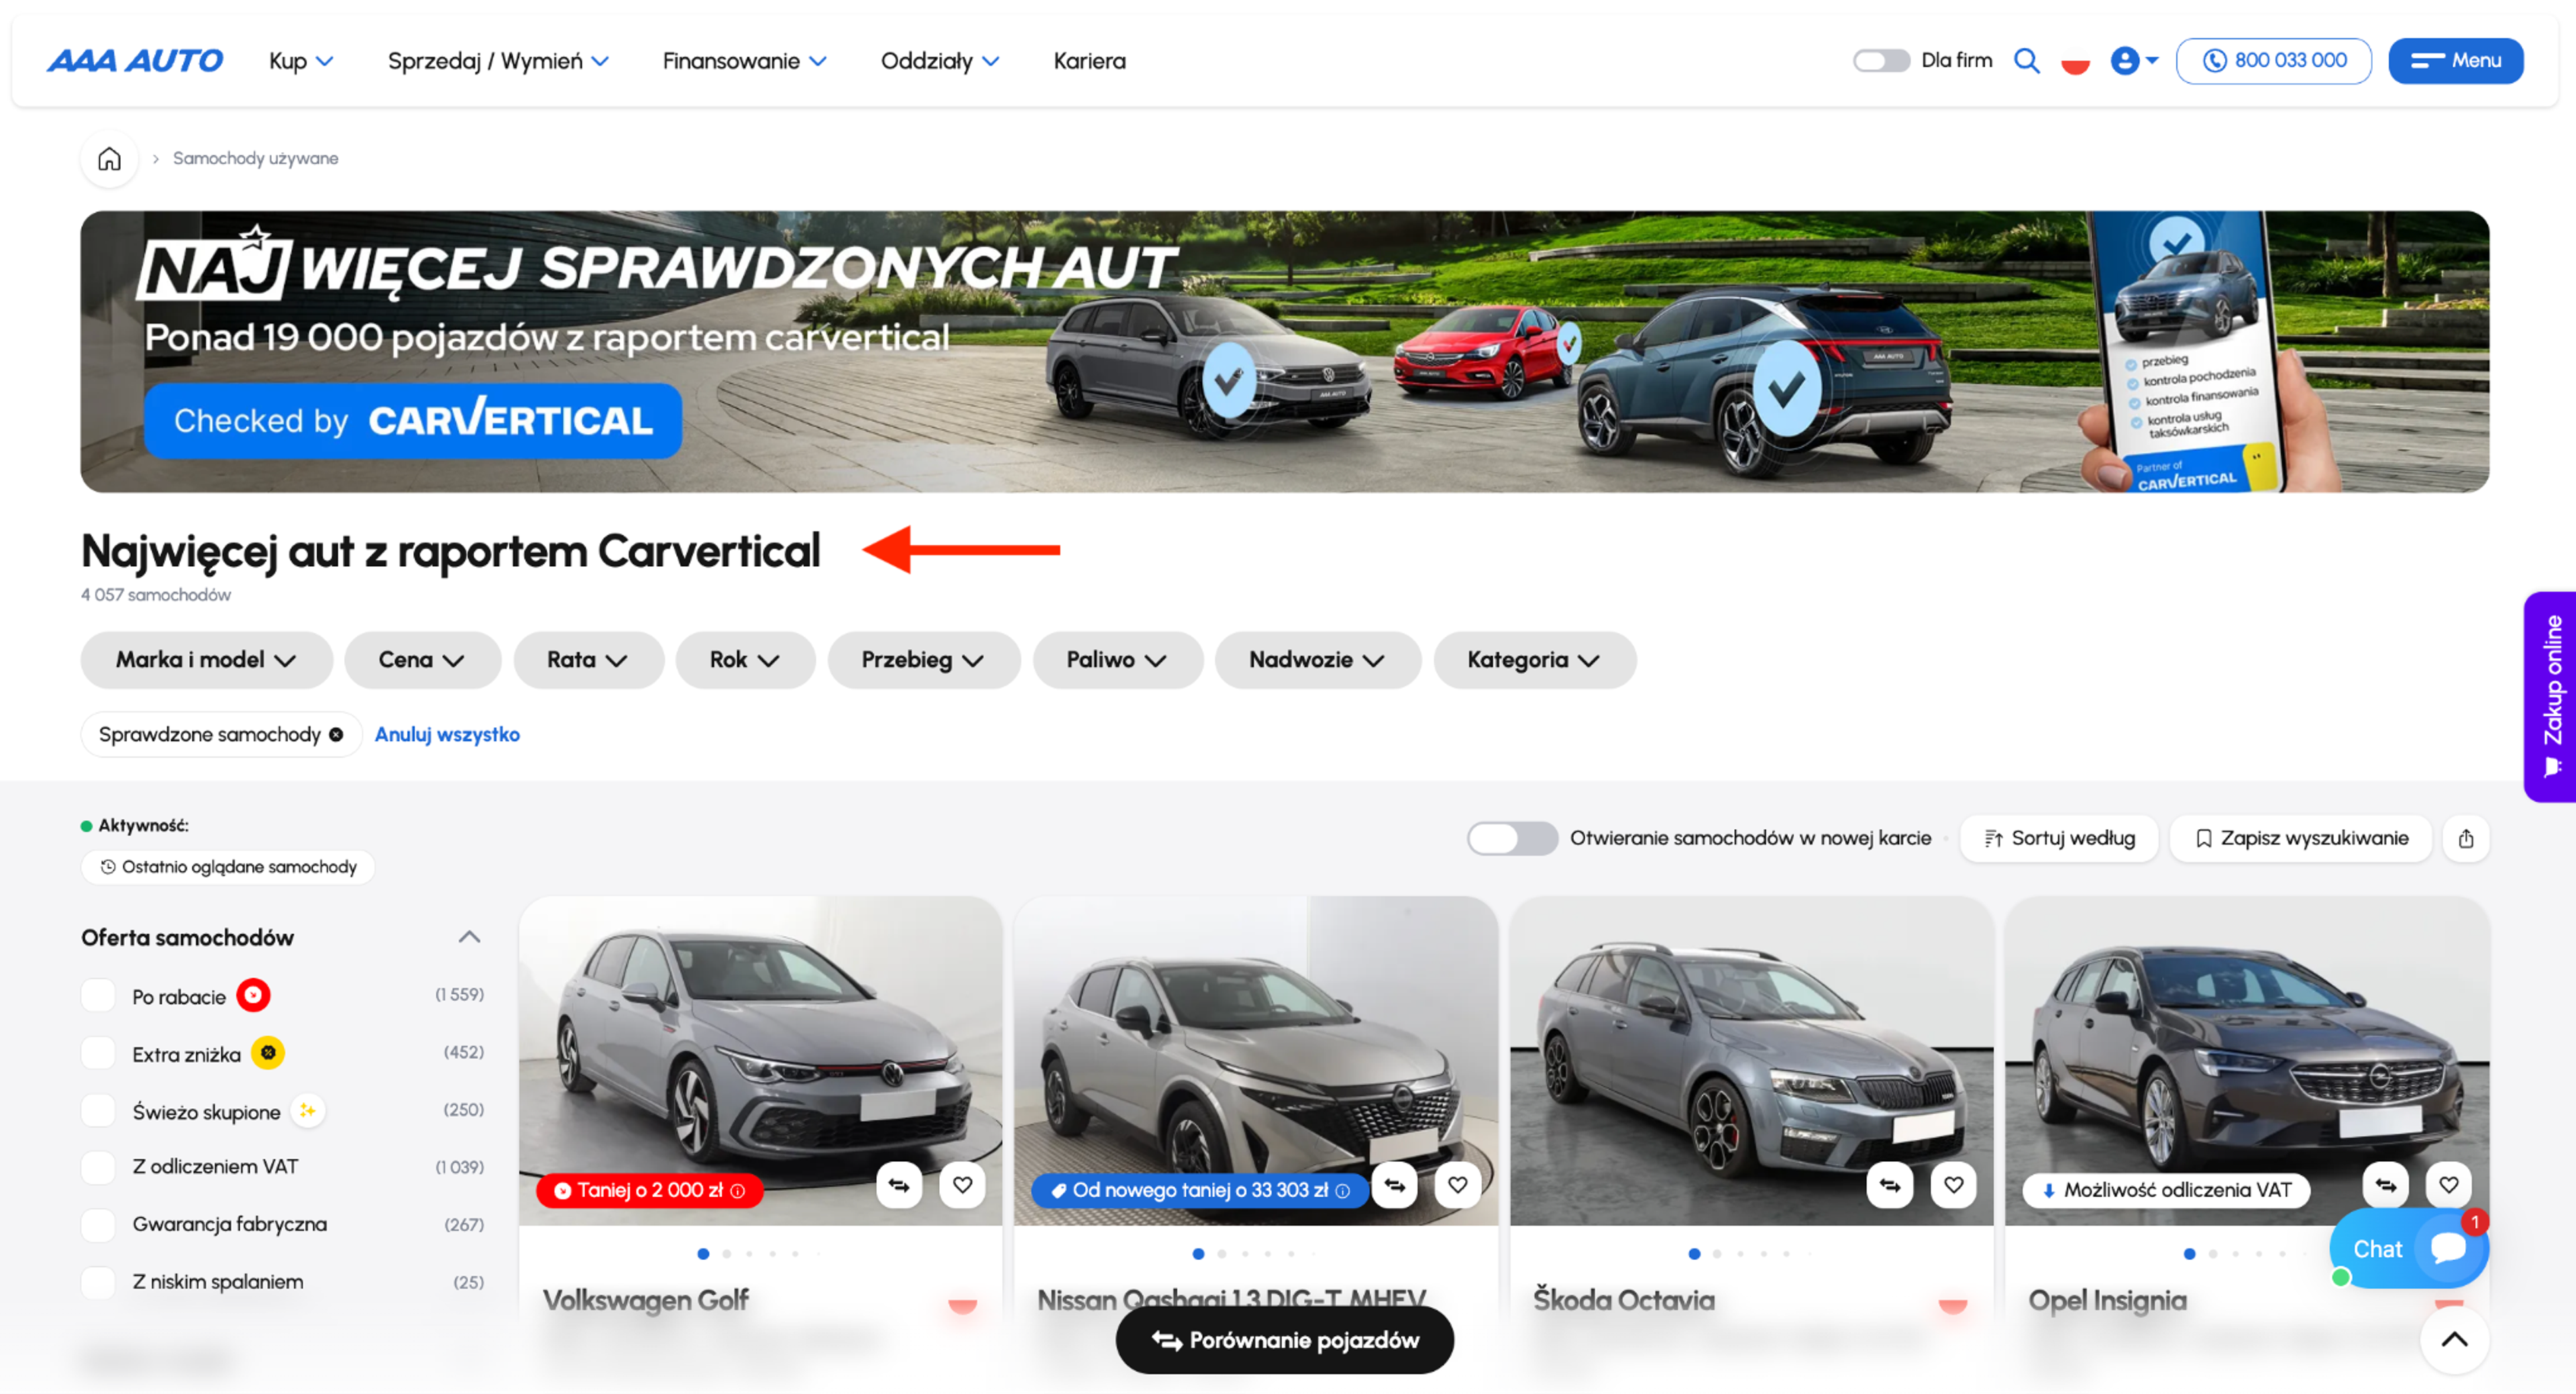Remove the Sprawdzone samochody filter chip
Image resolution: width=2576 pixels, height=1394 pixels.
click(x=336, y=735)
